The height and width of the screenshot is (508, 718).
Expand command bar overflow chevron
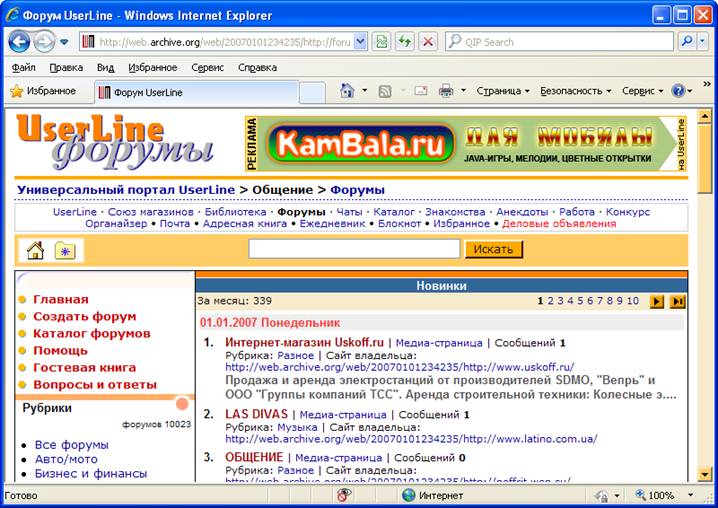point(707,84)
